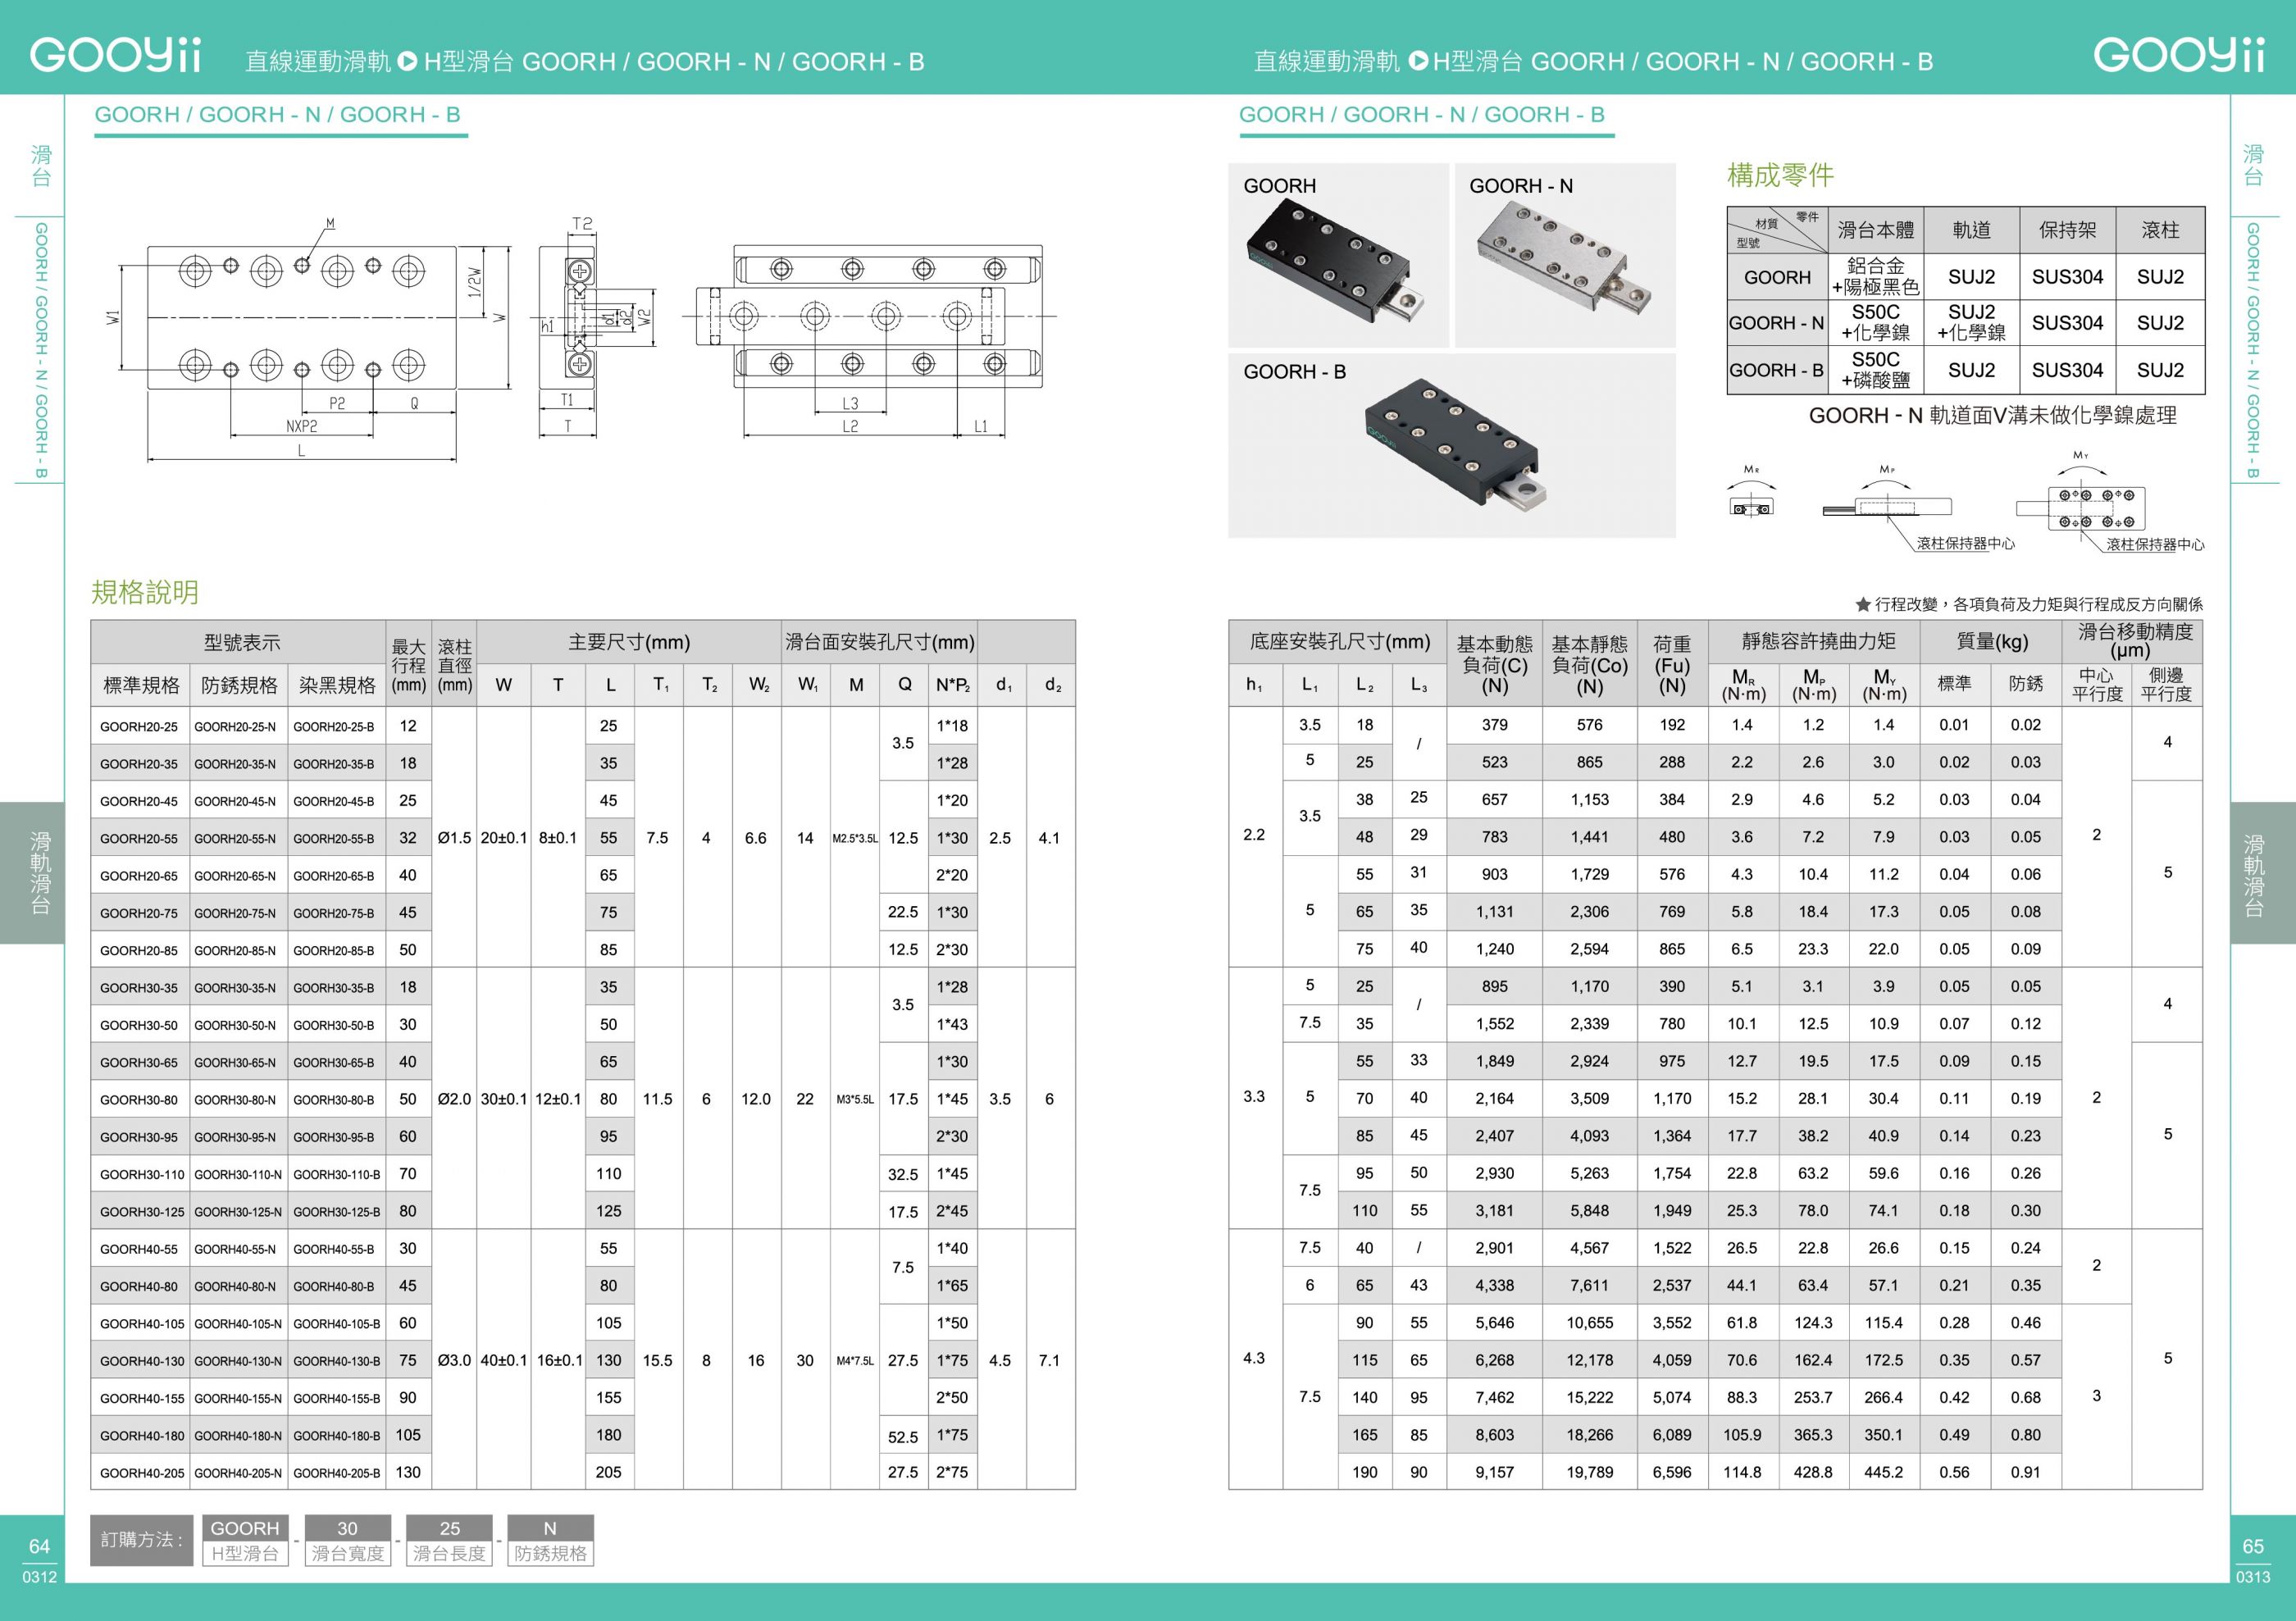Click the M4*7.5L thread cell
This screenshot has width=2296, height=1621.
tap(855, 1360)
